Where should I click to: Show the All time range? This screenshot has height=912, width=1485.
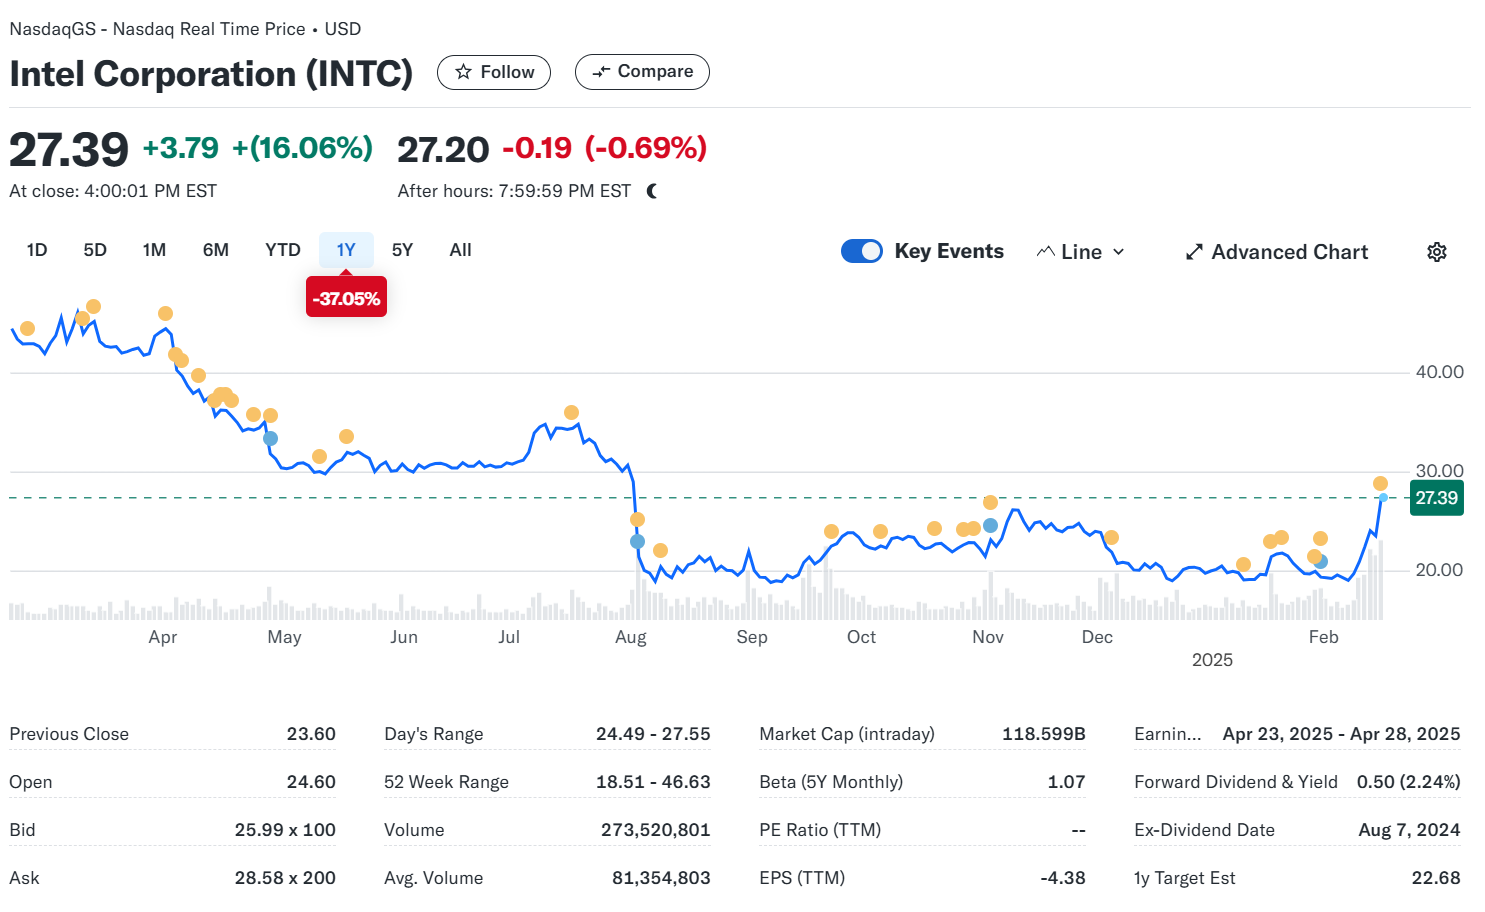(x=460, y=250)
